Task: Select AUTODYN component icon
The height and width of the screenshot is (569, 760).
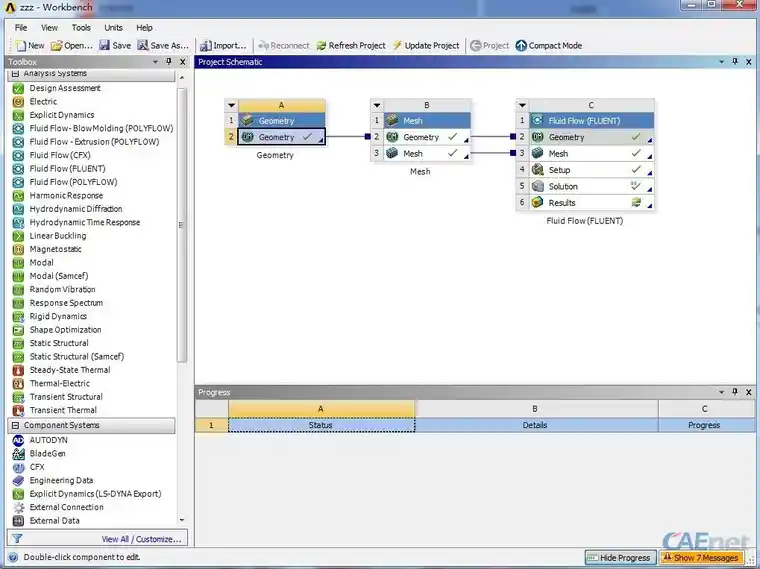Action: coord(18,441)
